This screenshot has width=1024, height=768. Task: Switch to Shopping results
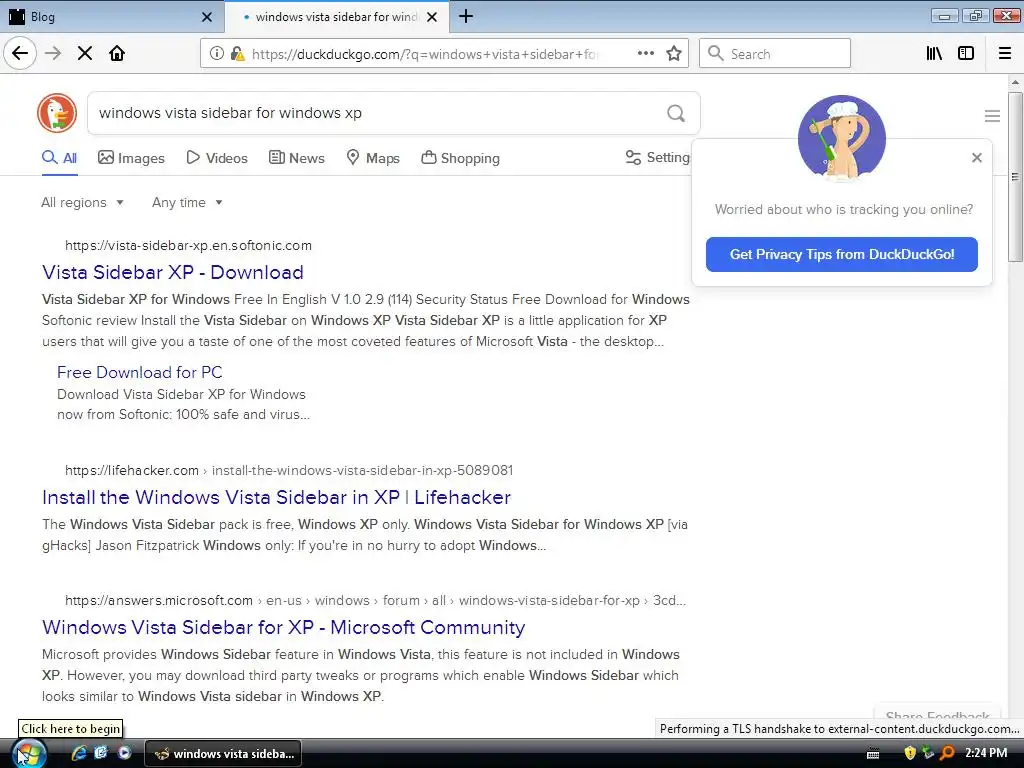point(460,158)
